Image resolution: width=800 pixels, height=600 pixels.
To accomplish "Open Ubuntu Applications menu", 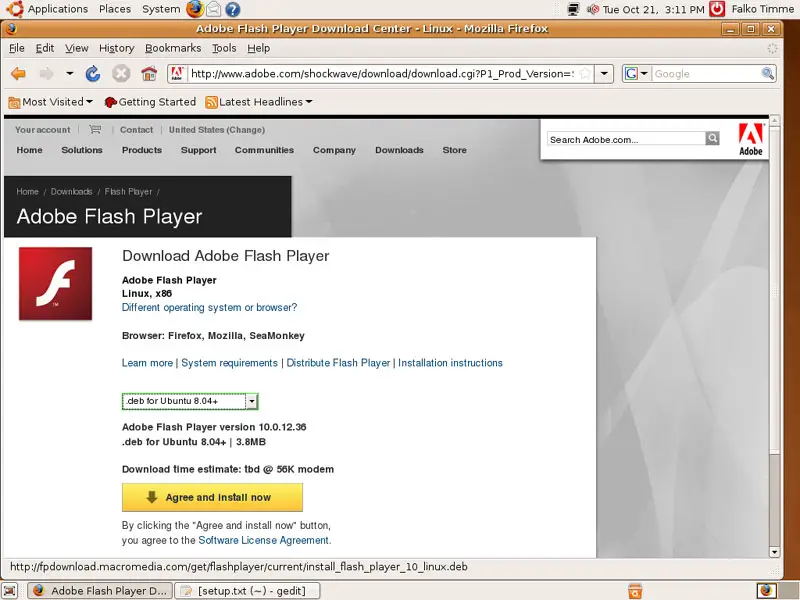I will click(57, 9).
